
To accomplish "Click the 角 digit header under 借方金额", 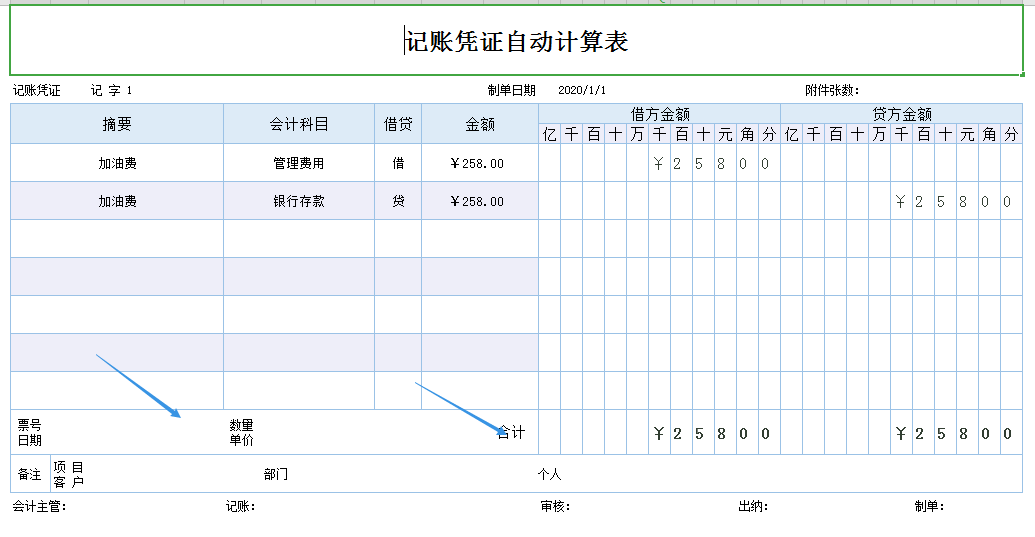I will 747,135.
